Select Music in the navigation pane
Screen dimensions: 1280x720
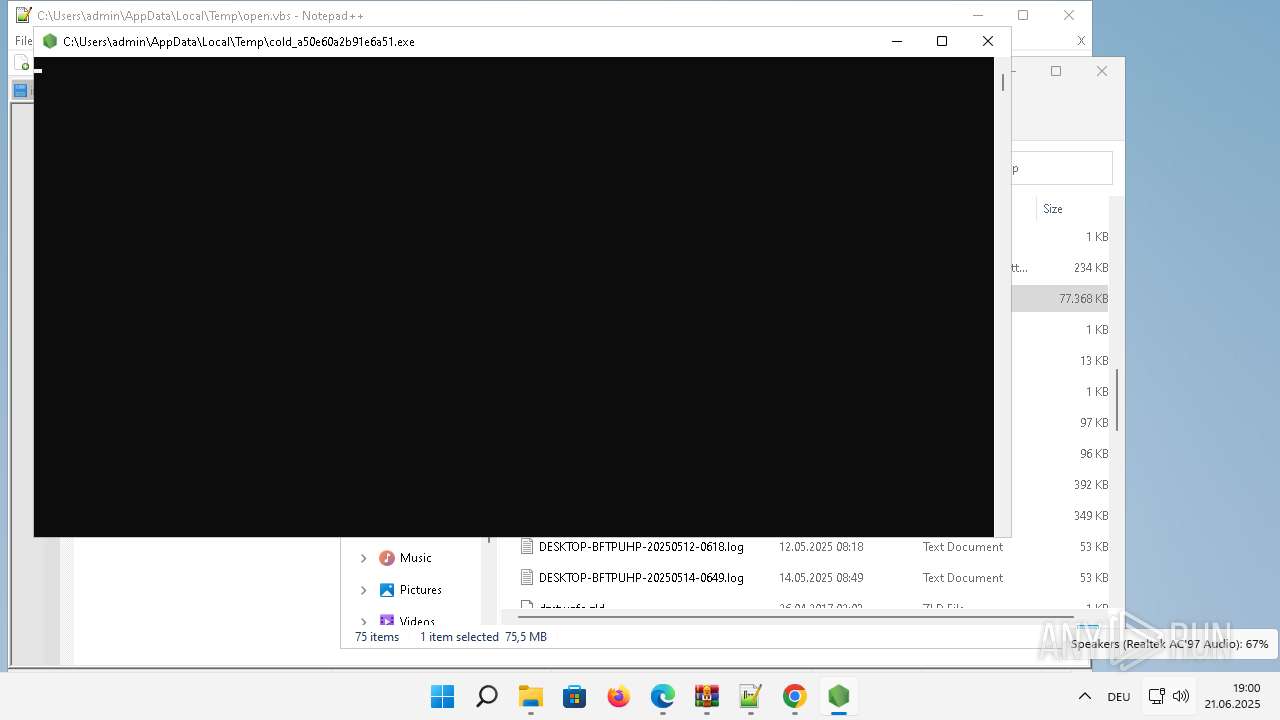[416, 558]
